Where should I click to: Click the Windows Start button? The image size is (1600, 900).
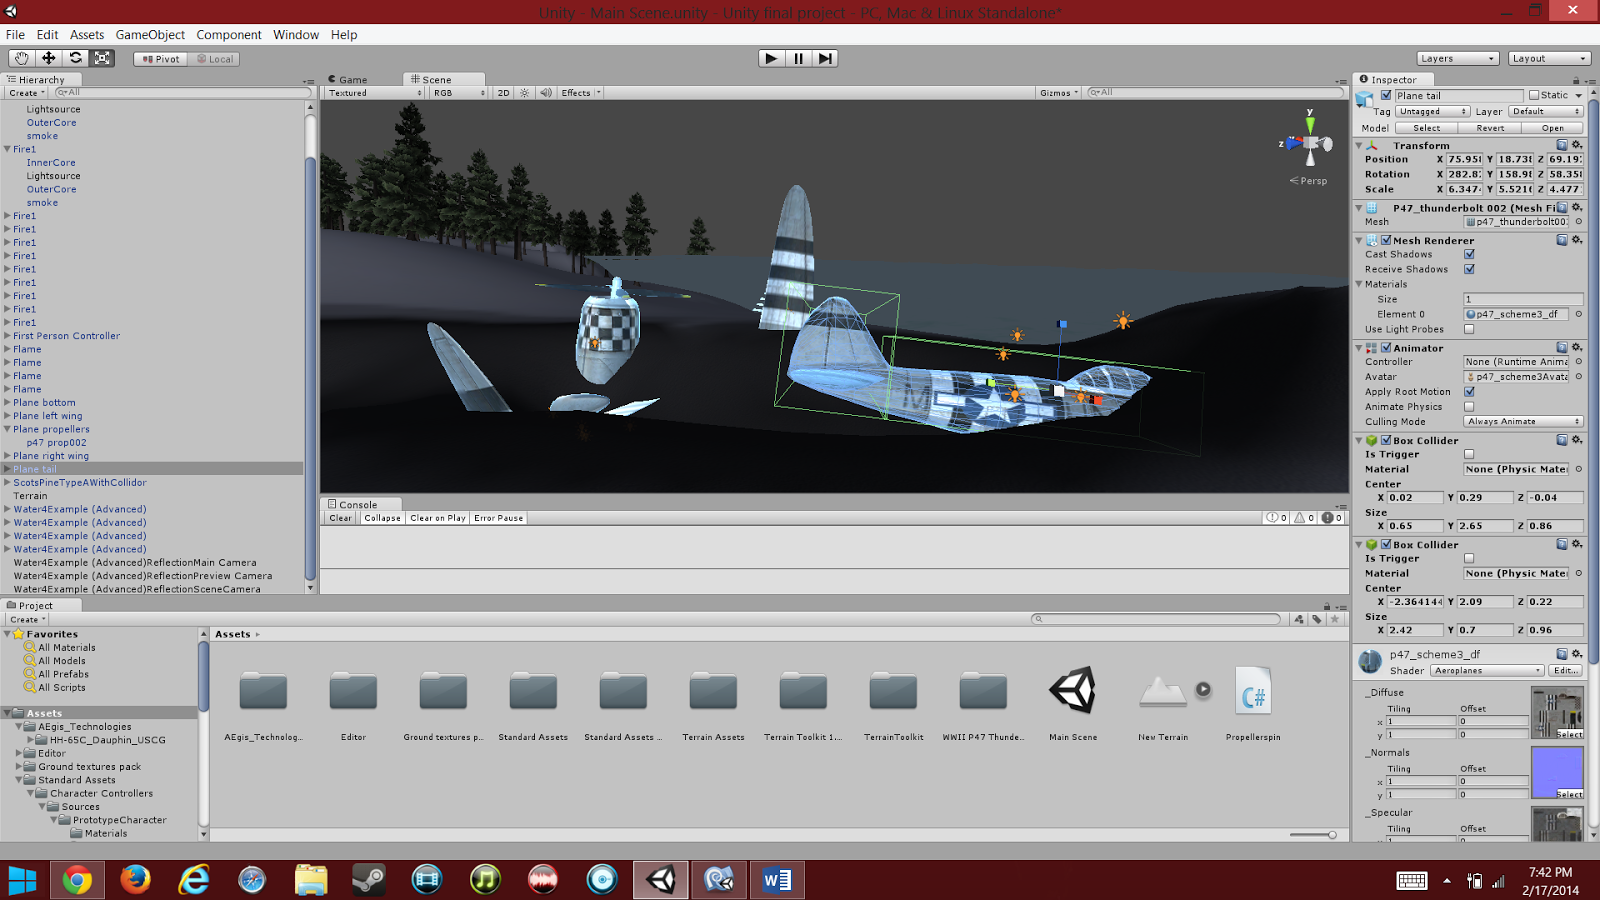(22, 880)
